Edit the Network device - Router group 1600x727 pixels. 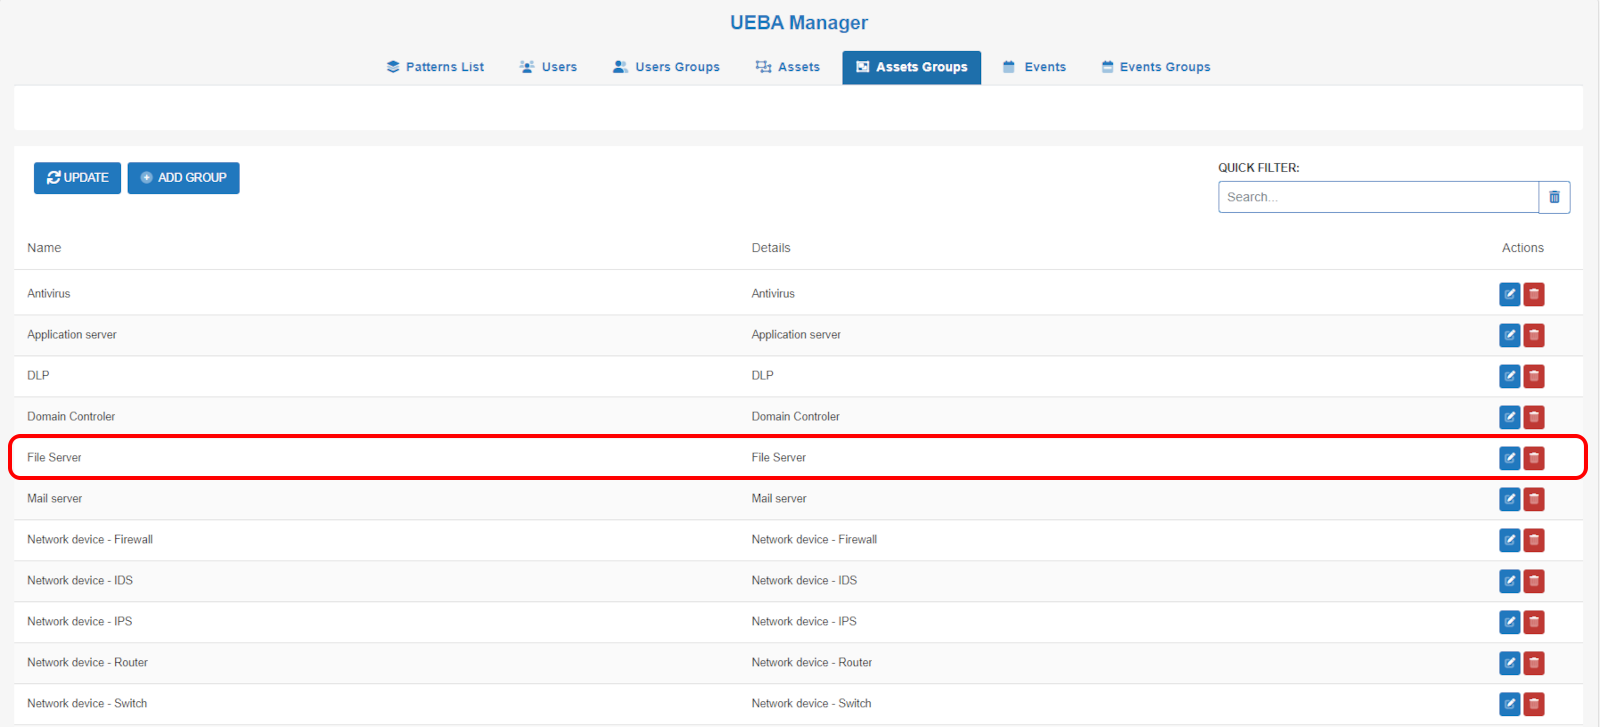[1509, 663]
